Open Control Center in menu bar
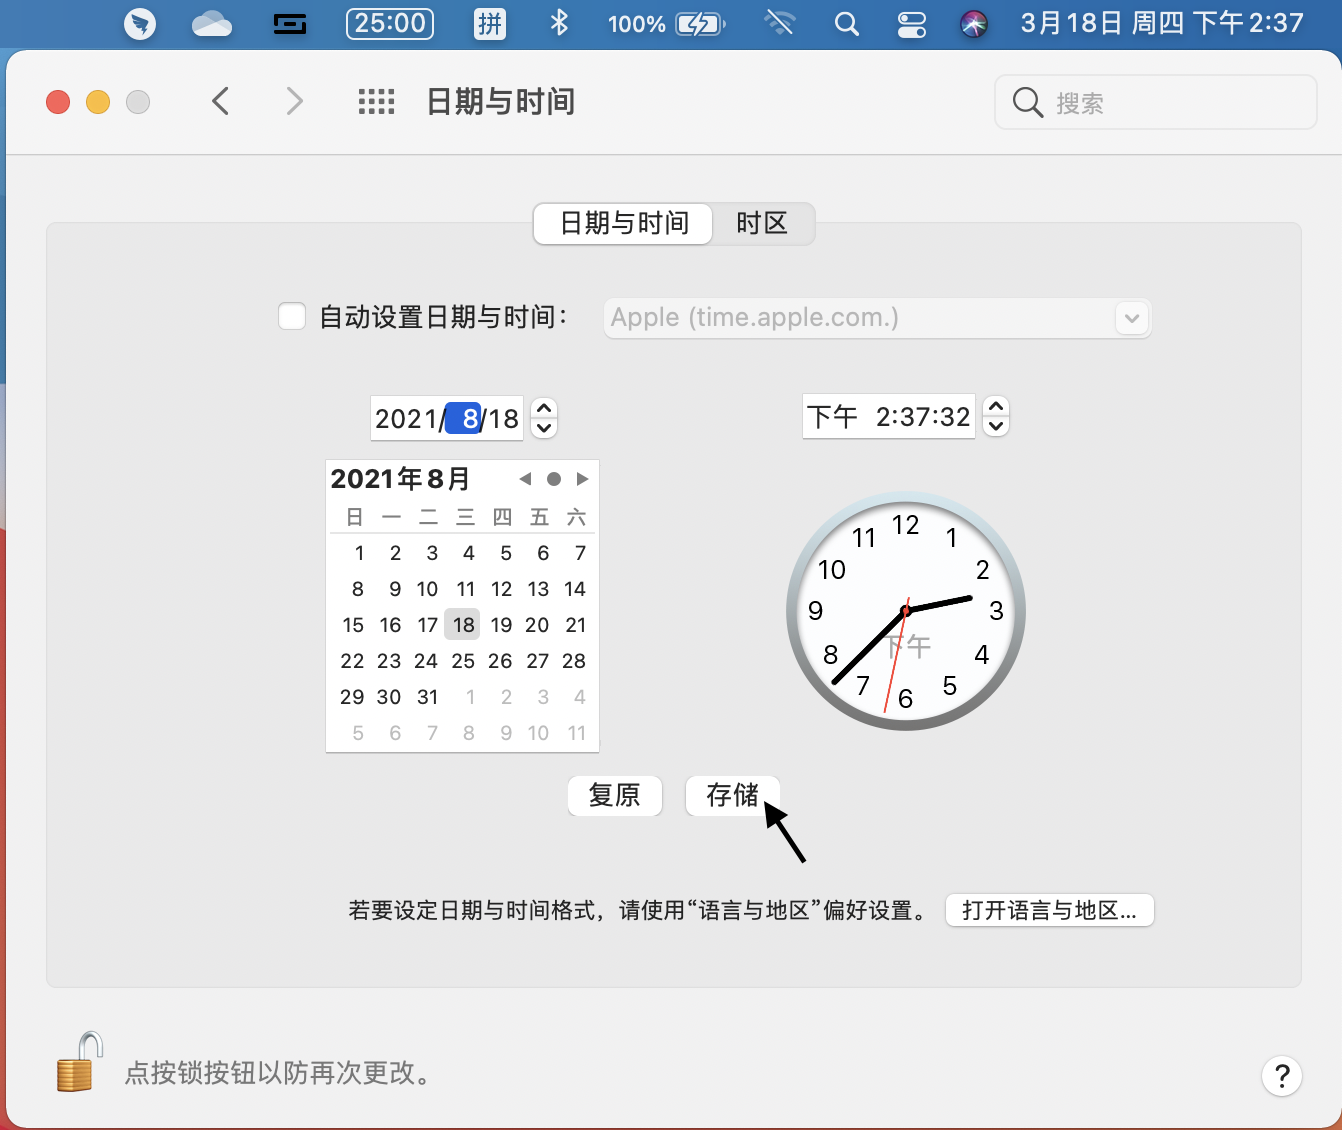This screenshot has height=1130, width=1342. coord(911,24)
